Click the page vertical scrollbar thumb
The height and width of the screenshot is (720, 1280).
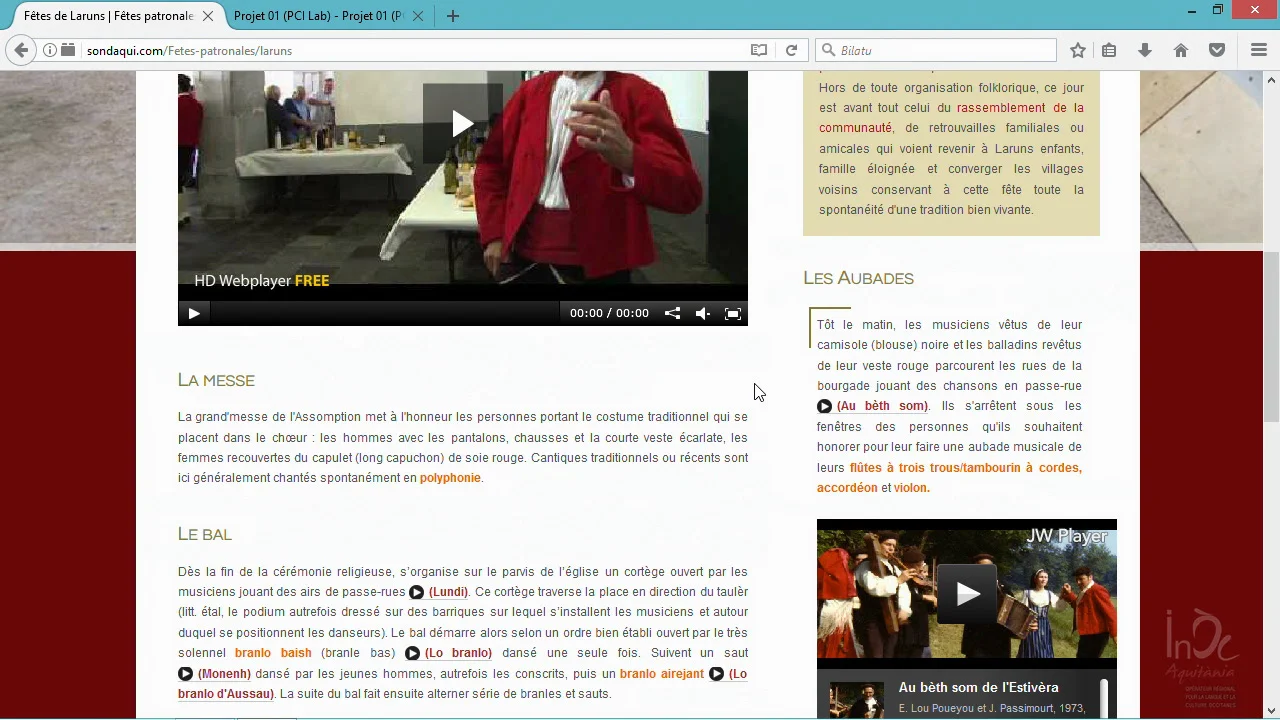1272,337
